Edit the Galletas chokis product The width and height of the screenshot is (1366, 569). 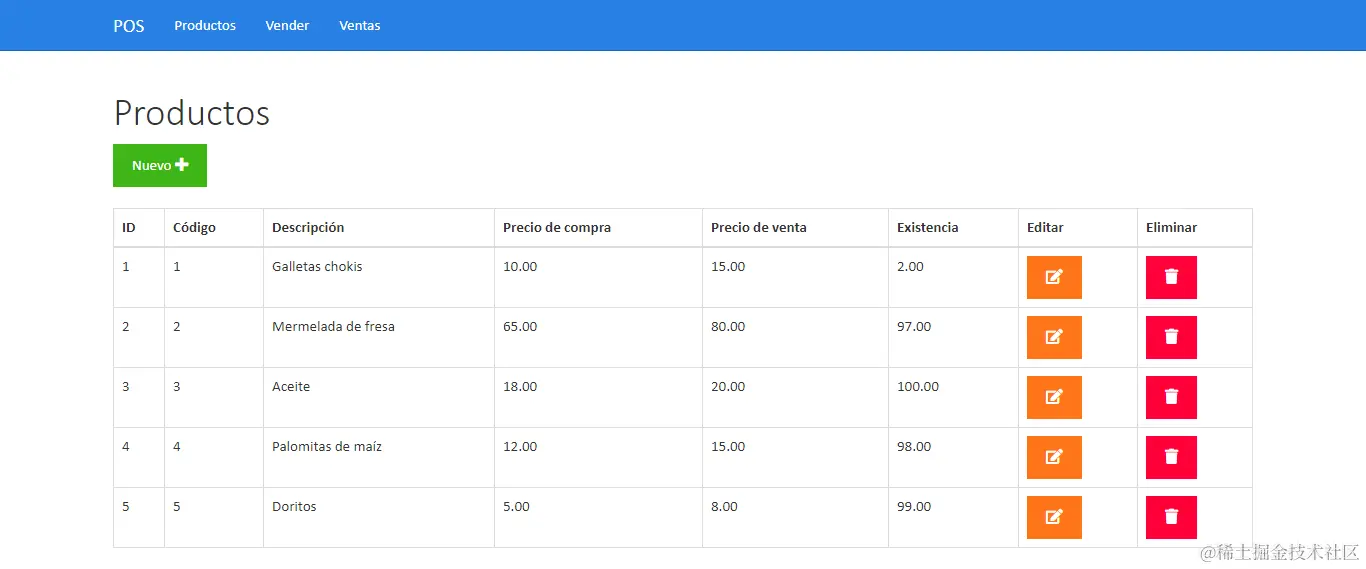click(1054, 277)
